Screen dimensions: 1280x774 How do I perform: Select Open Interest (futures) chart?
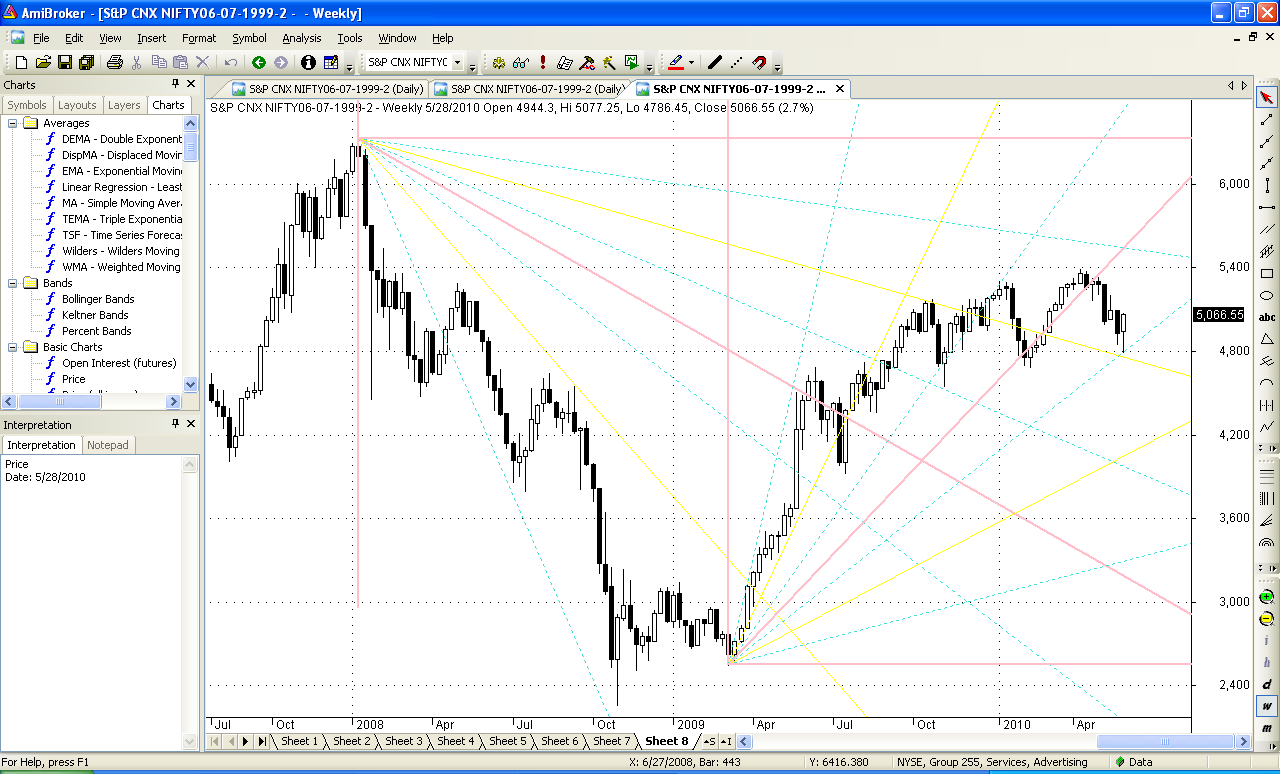coord(118,363)
